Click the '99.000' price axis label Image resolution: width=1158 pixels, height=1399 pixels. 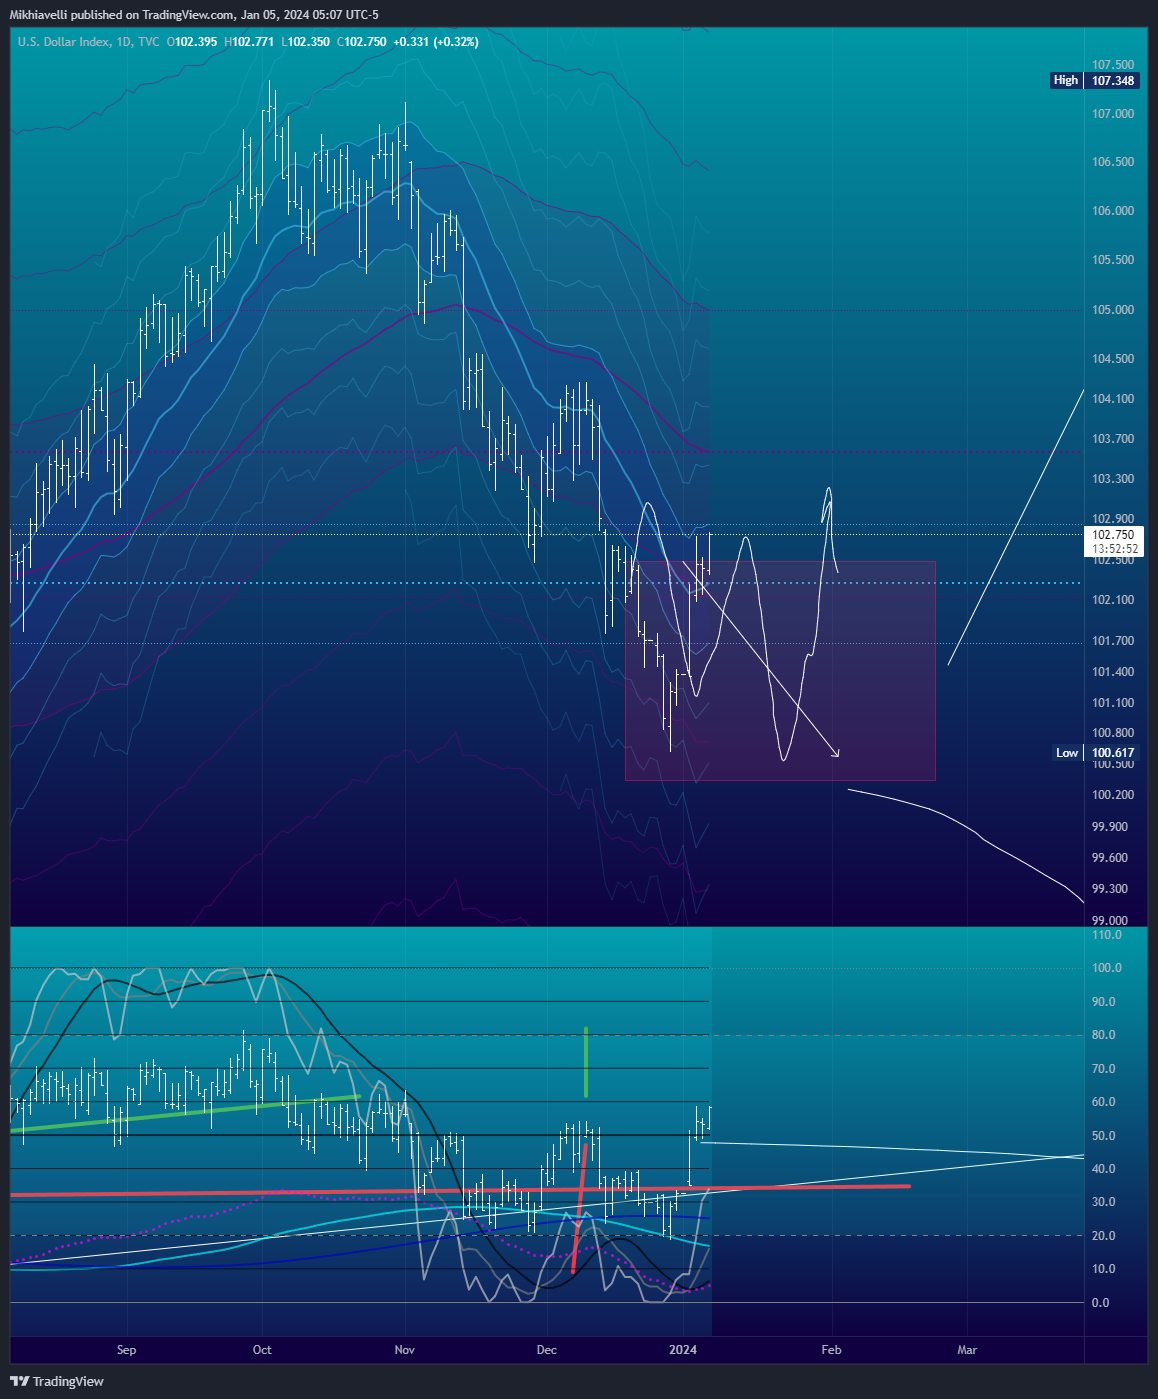coord(1110,921)
